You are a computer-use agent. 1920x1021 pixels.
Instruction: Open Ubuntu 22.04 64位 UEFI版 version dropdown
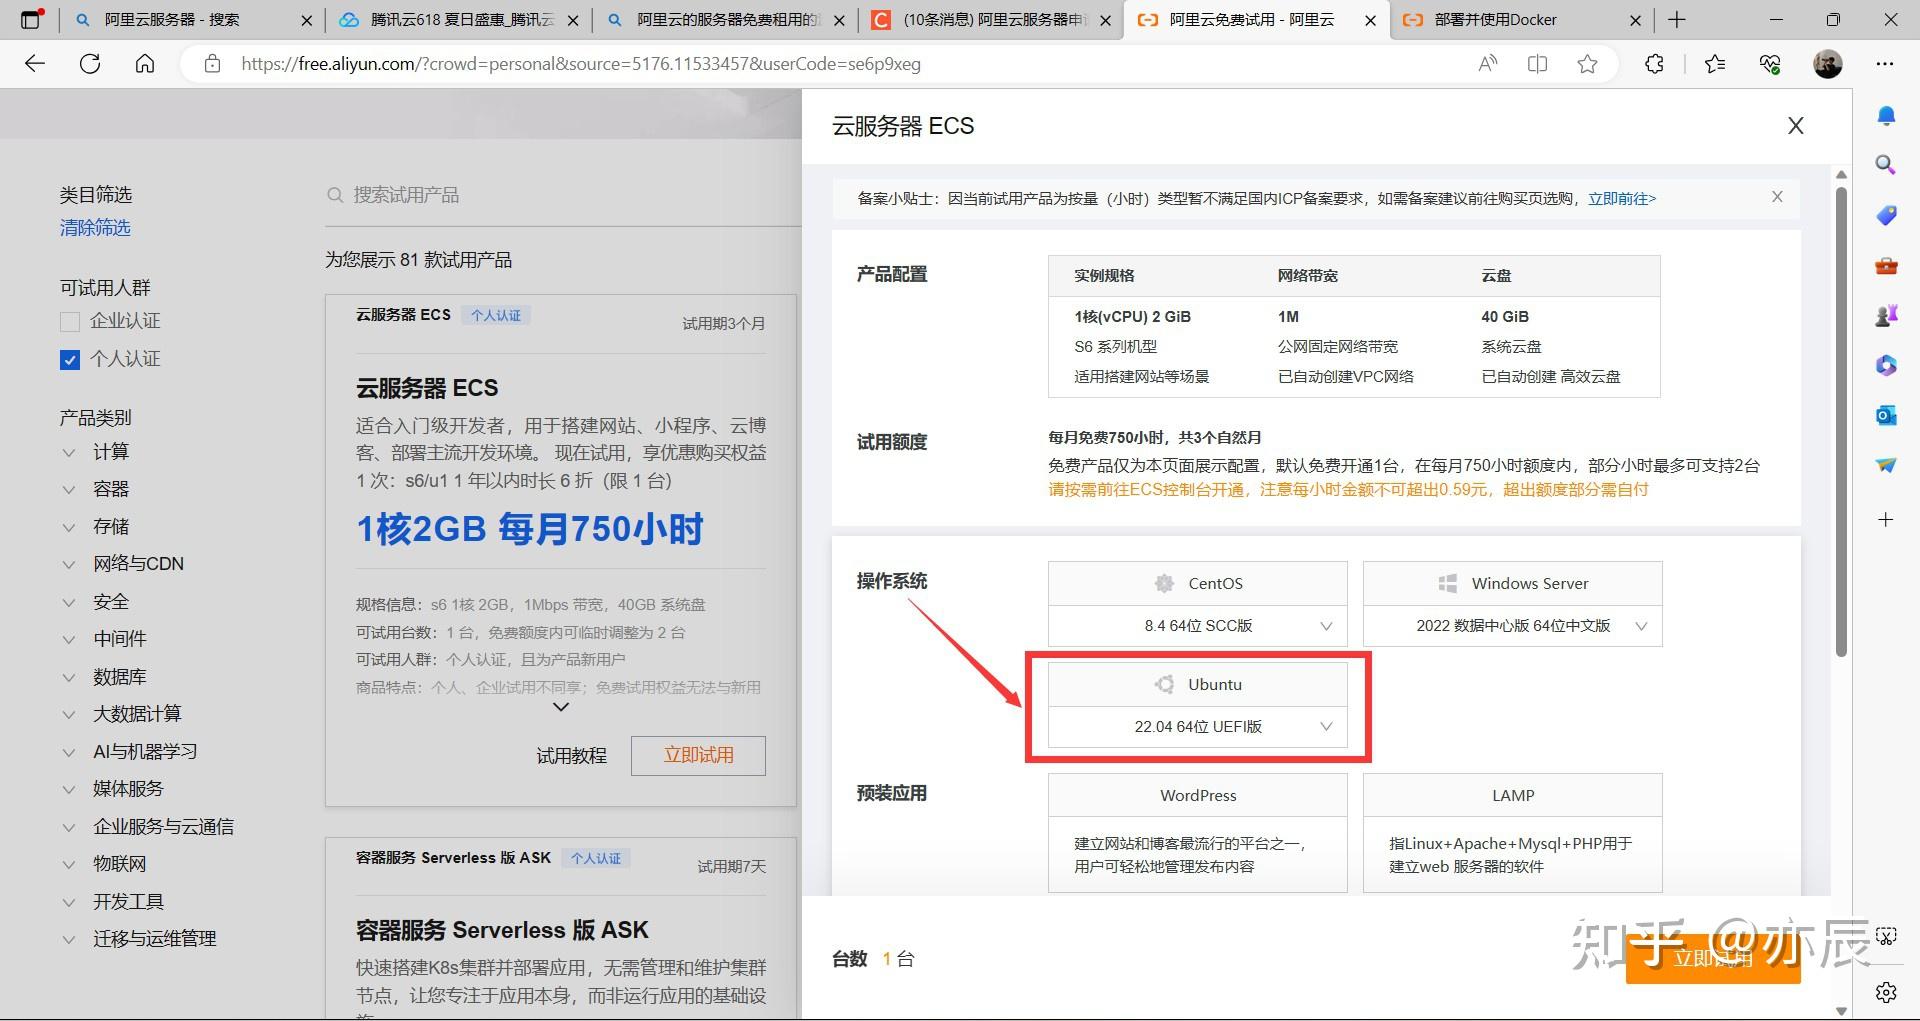[x=1198, y=727]
